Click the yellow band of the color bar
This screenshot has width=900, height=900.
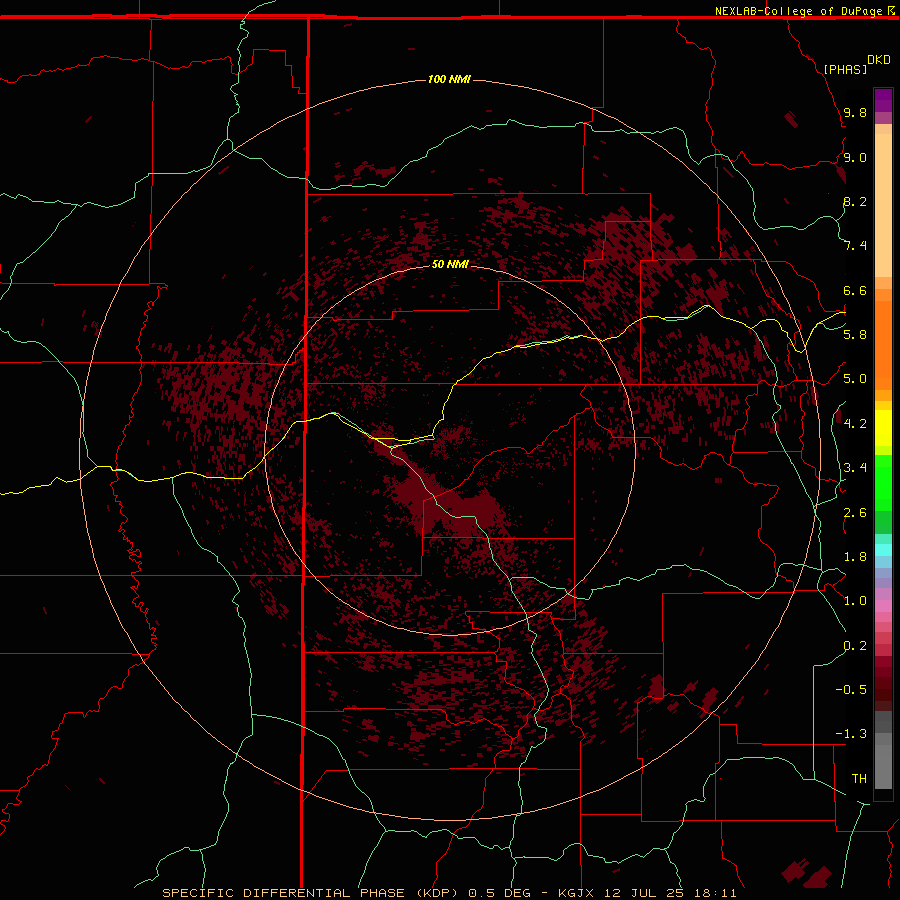883,428
